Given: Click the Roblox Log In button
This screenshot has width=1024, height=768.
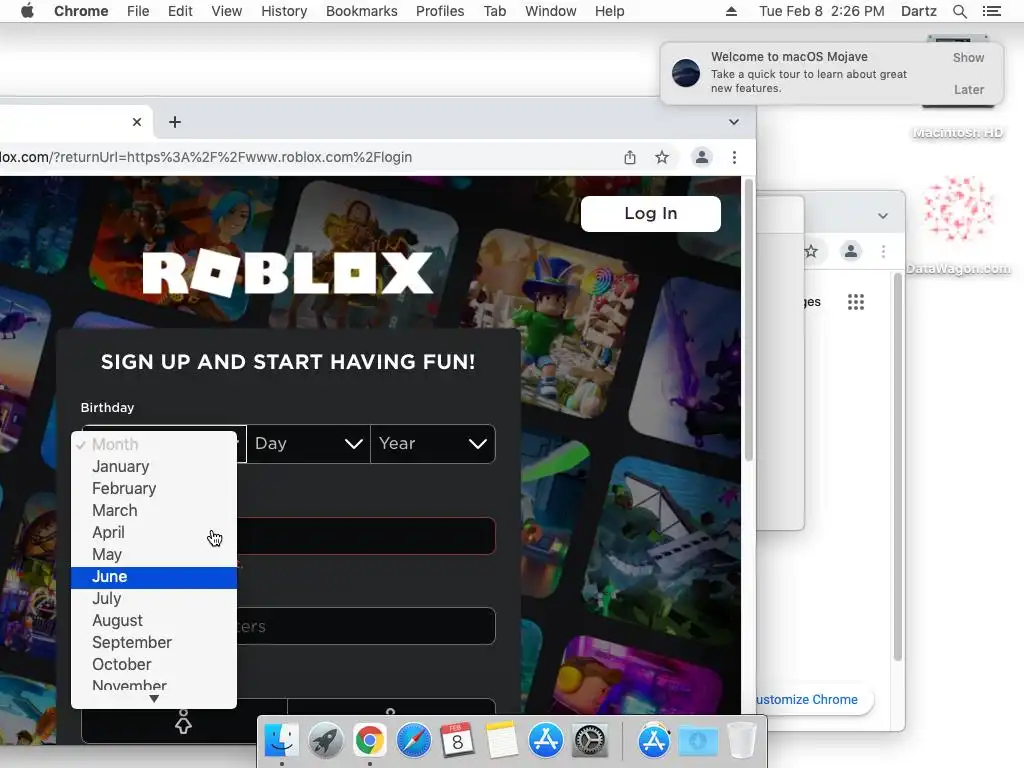Looking at the screenshot, I should pyautogui.click(x=650, y=214).
